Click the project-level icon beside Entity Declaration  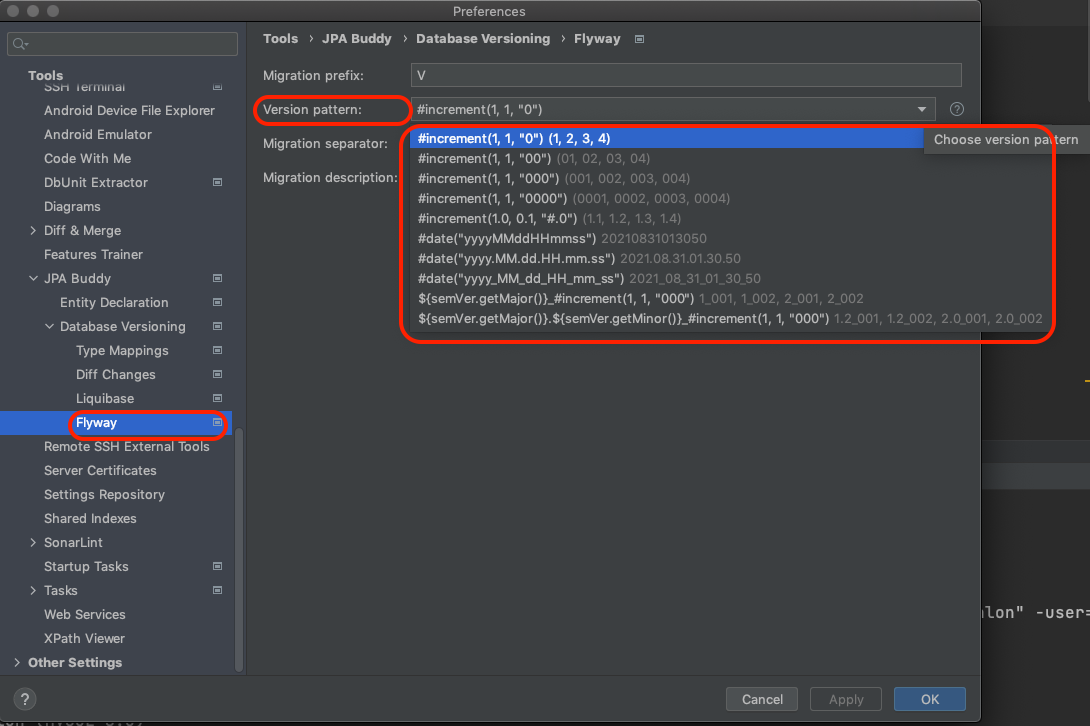click(x=218, y=302)
